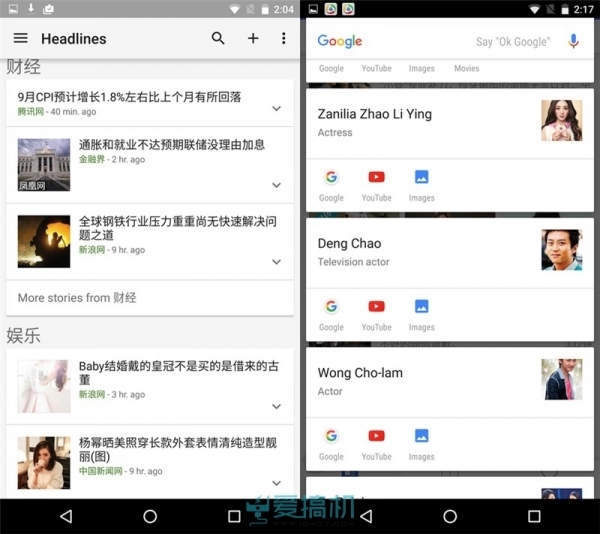The image size is (600, 534).
Task: Tap the Google logo in search bar
Action: (339, 41)
